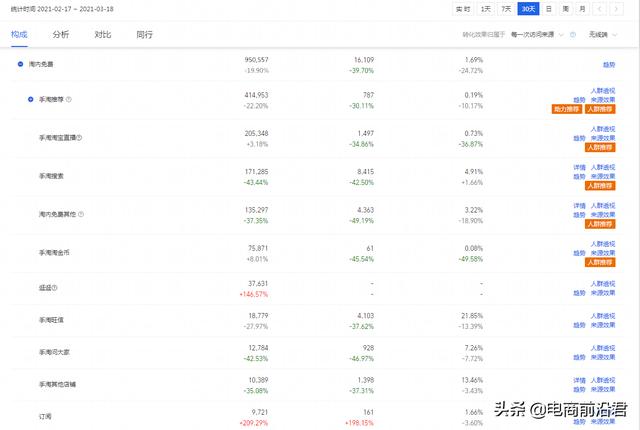Viewport: 640px width, 430px height.
Task: Select the 手淘问大家 source name
Action: click(x=54, y=352)
